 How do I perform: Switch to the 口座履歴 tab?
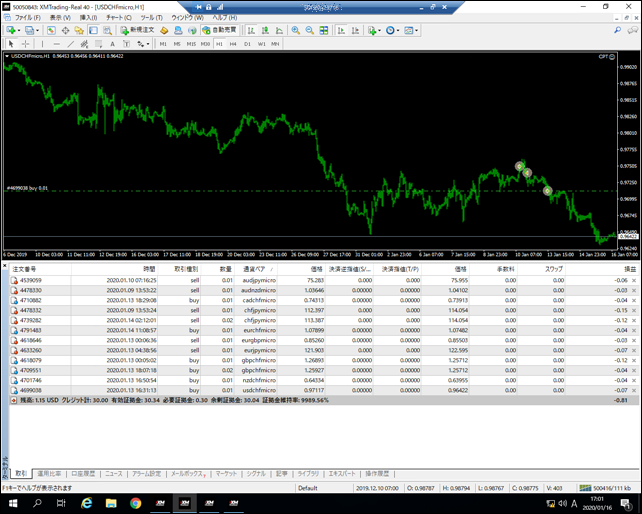[x=83, y=474]
